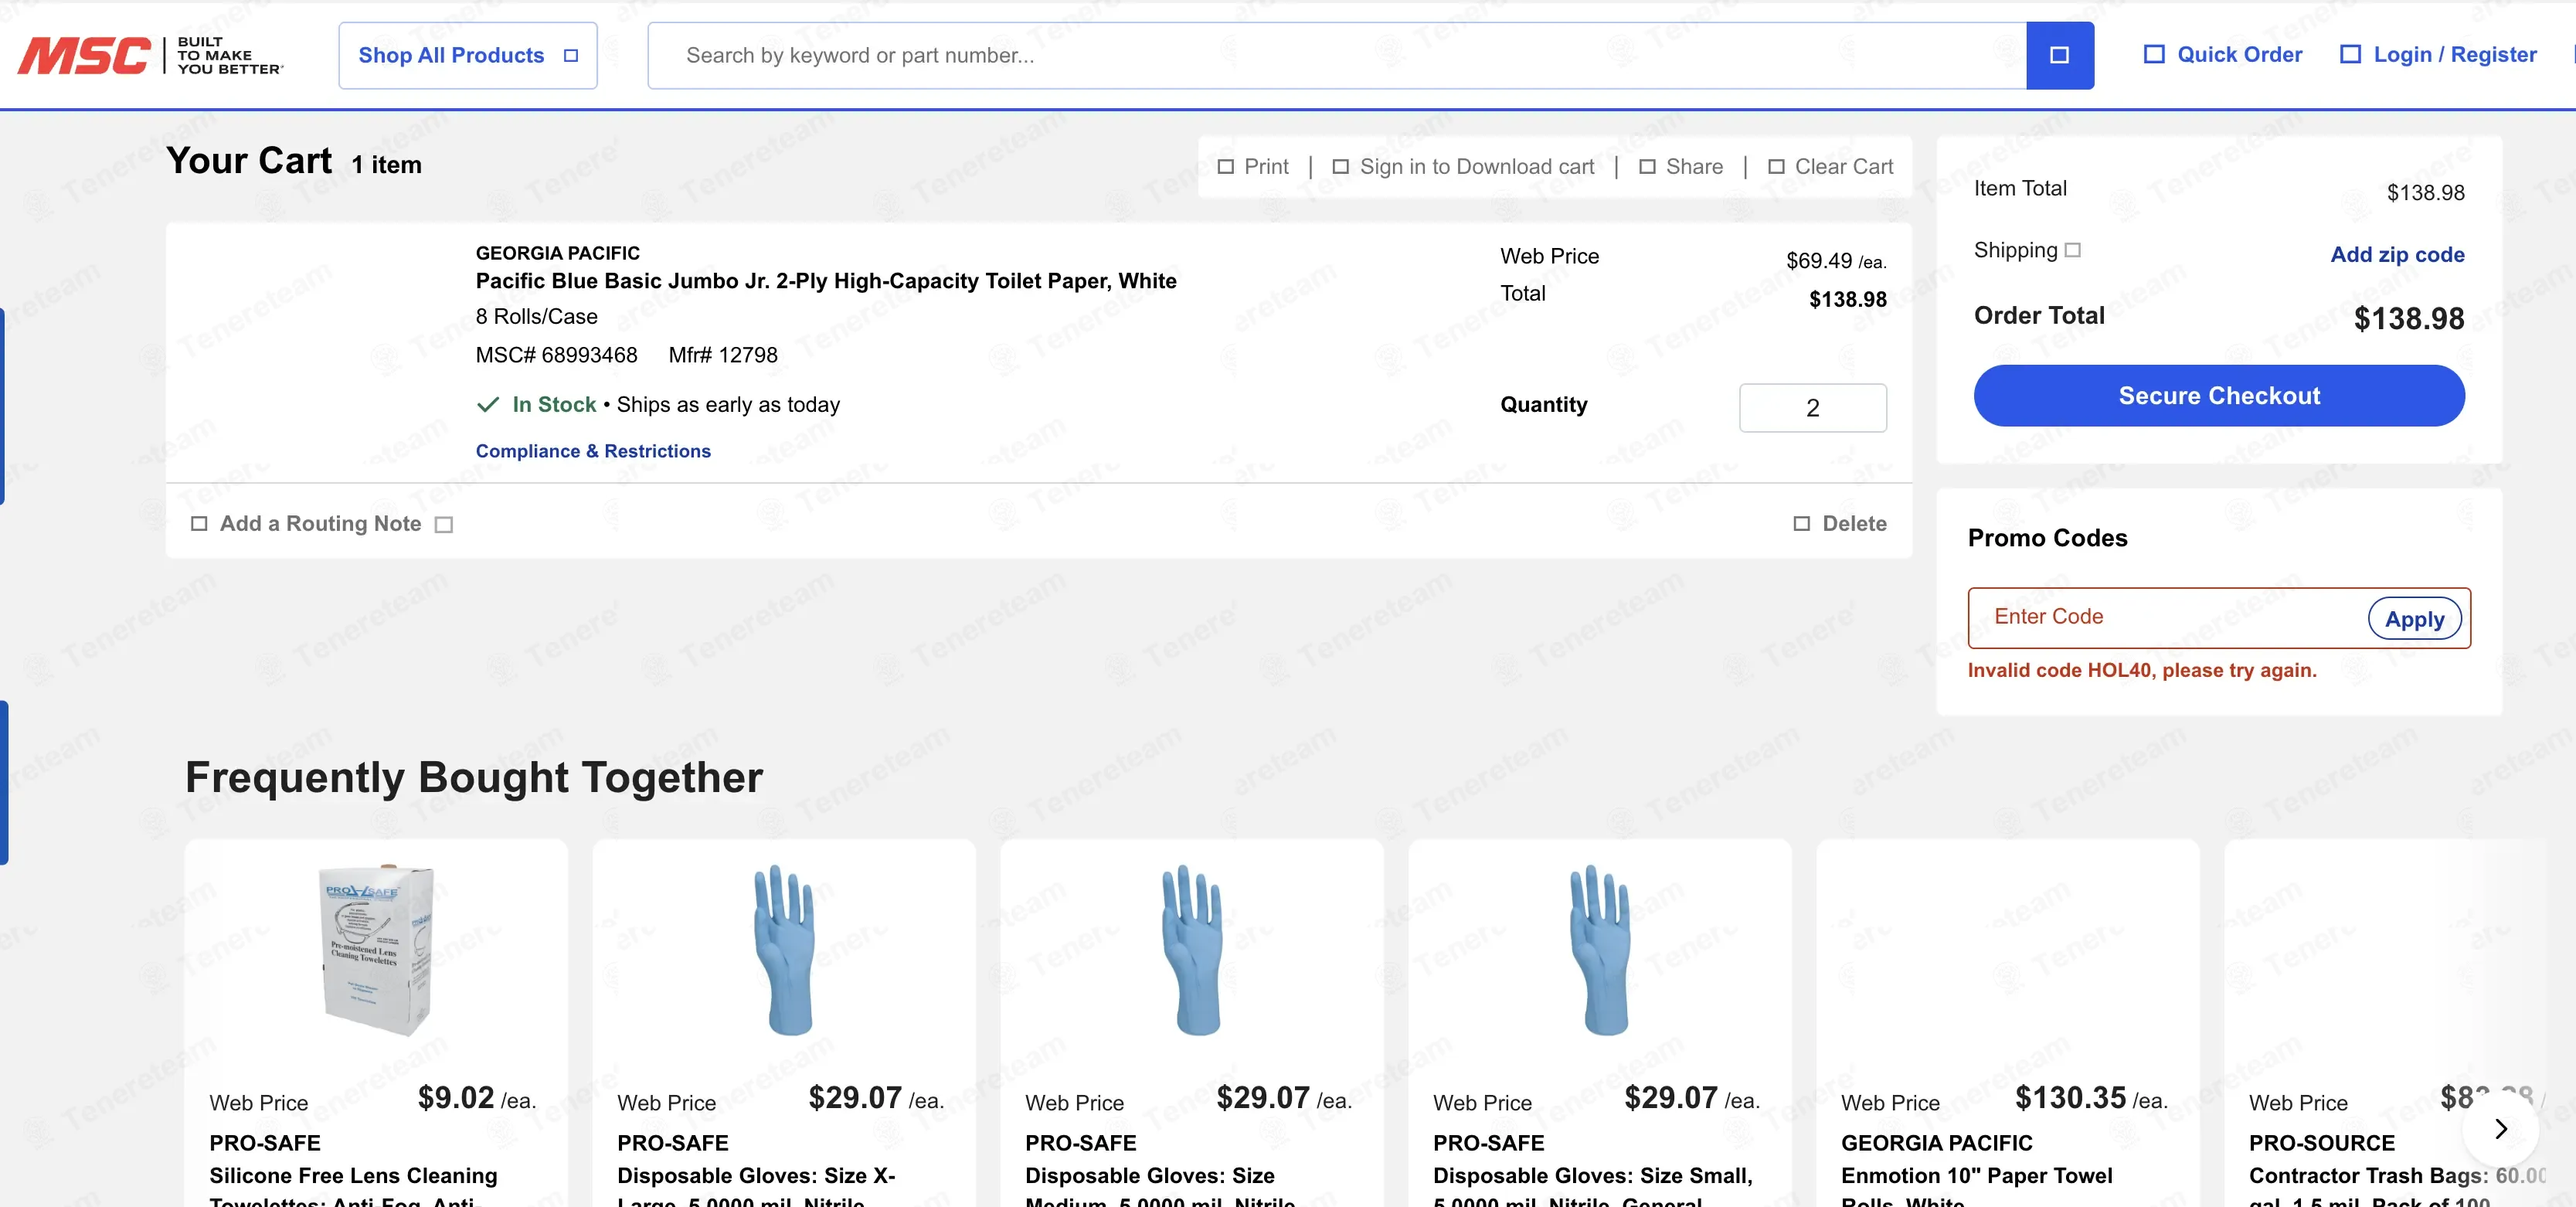2576x1207 pixels.
Task: Focus the keyword or part number search field
Action: coord(1337,55)
